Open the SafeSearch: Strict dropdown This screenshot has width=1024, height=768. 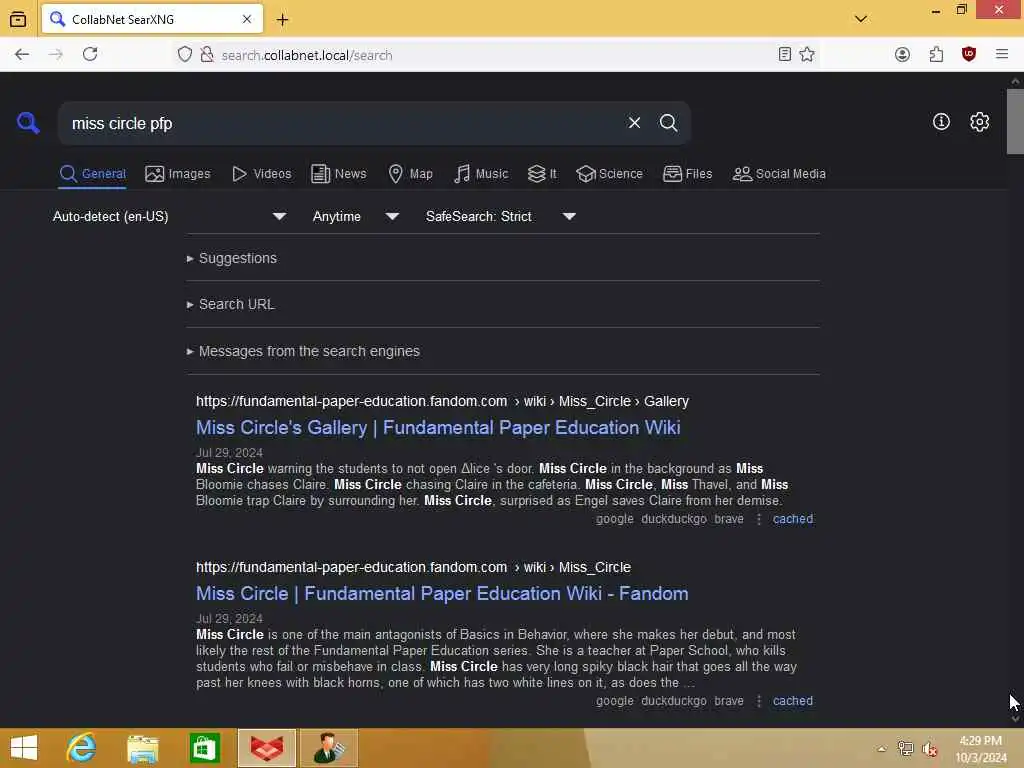(500, 216)
